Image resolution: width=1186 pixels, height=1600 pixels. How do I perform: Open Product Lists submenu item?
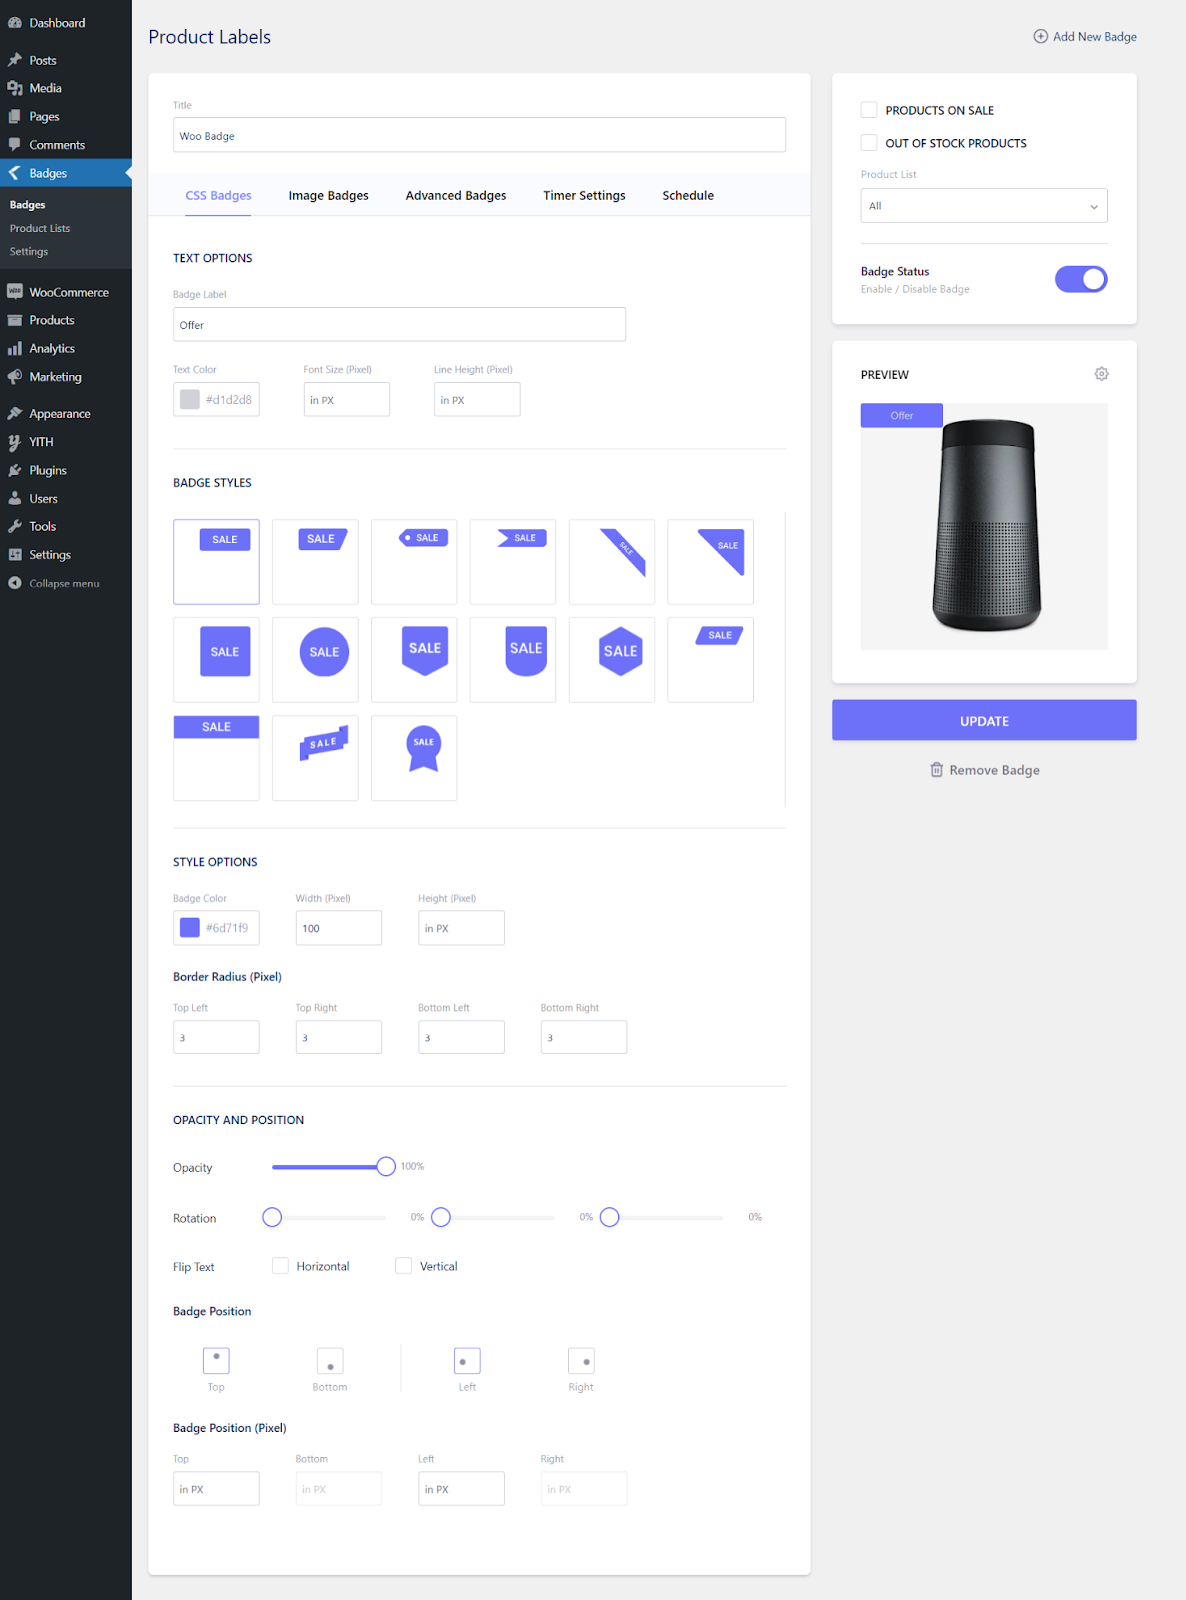pyautogui.click(x=40, y=228)
